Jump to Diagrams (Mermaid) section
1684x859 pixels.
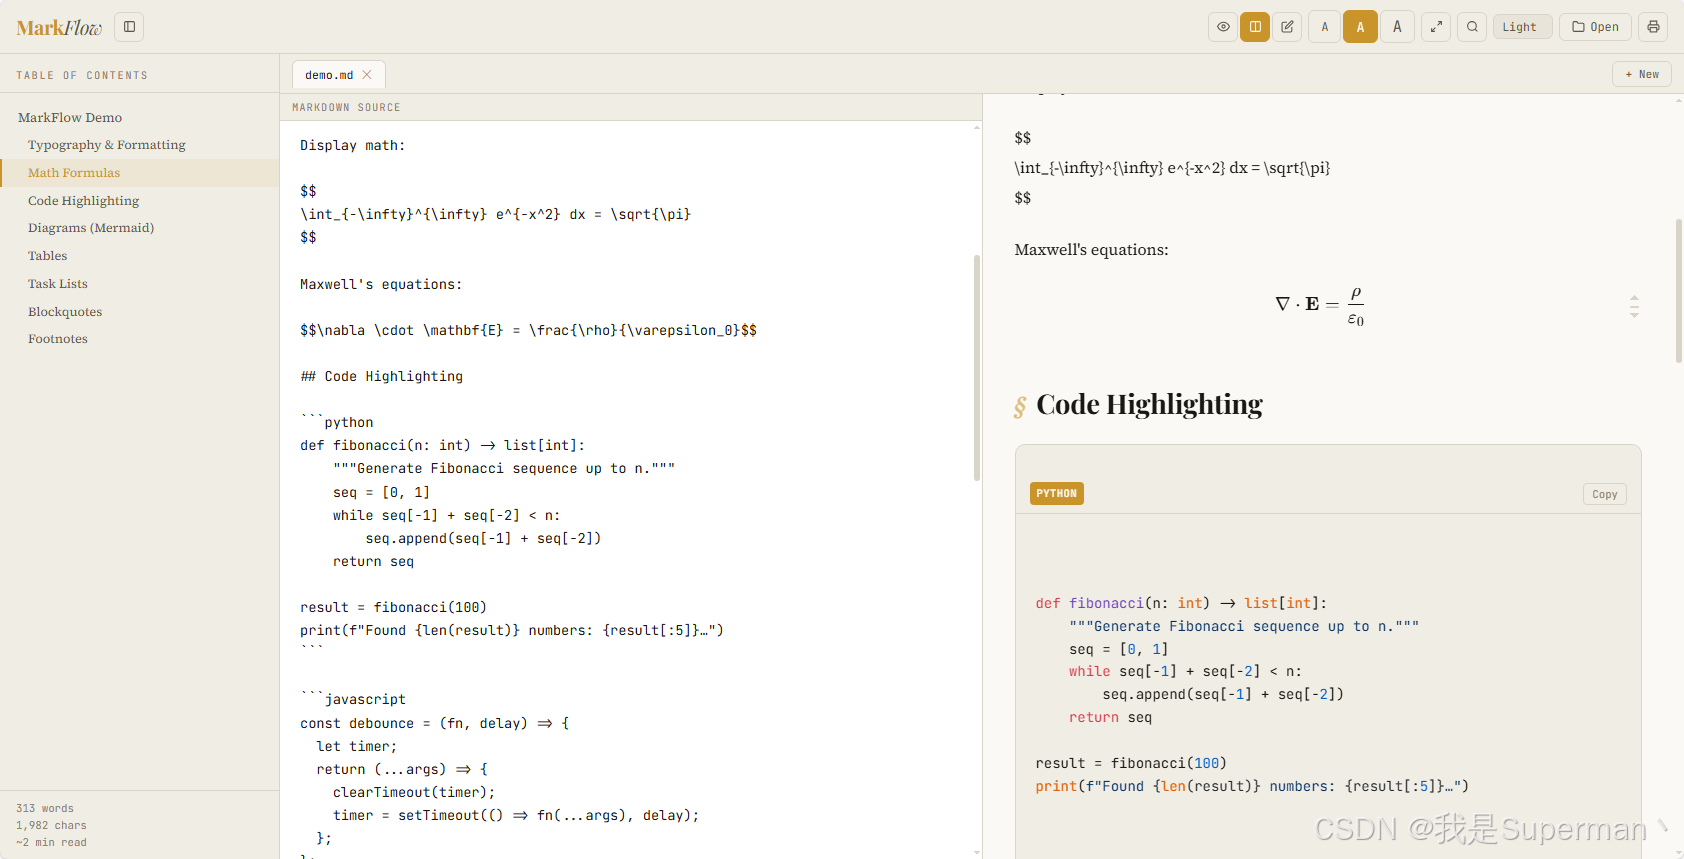click(x=91, y=228)
